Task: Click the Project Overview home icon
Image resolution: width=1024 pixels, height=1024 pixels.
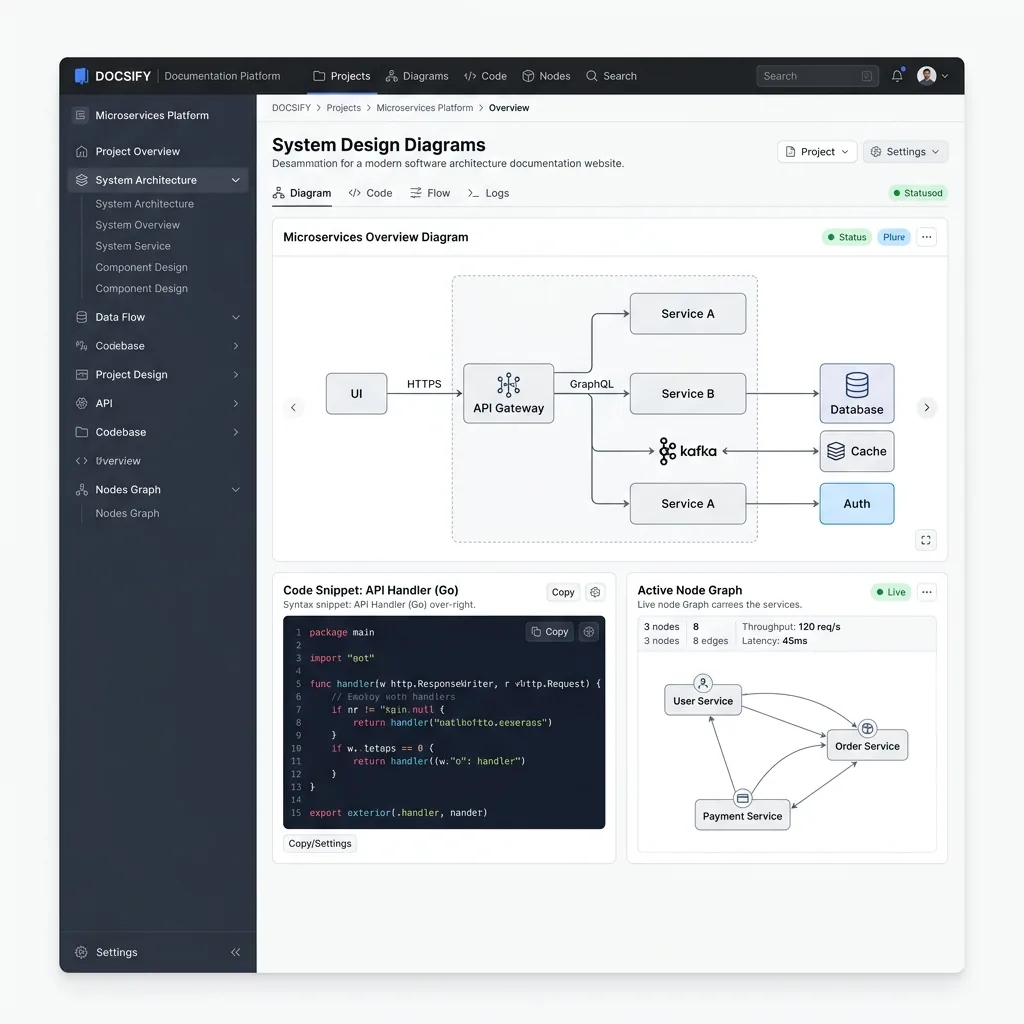Action: tap(82, 152)
